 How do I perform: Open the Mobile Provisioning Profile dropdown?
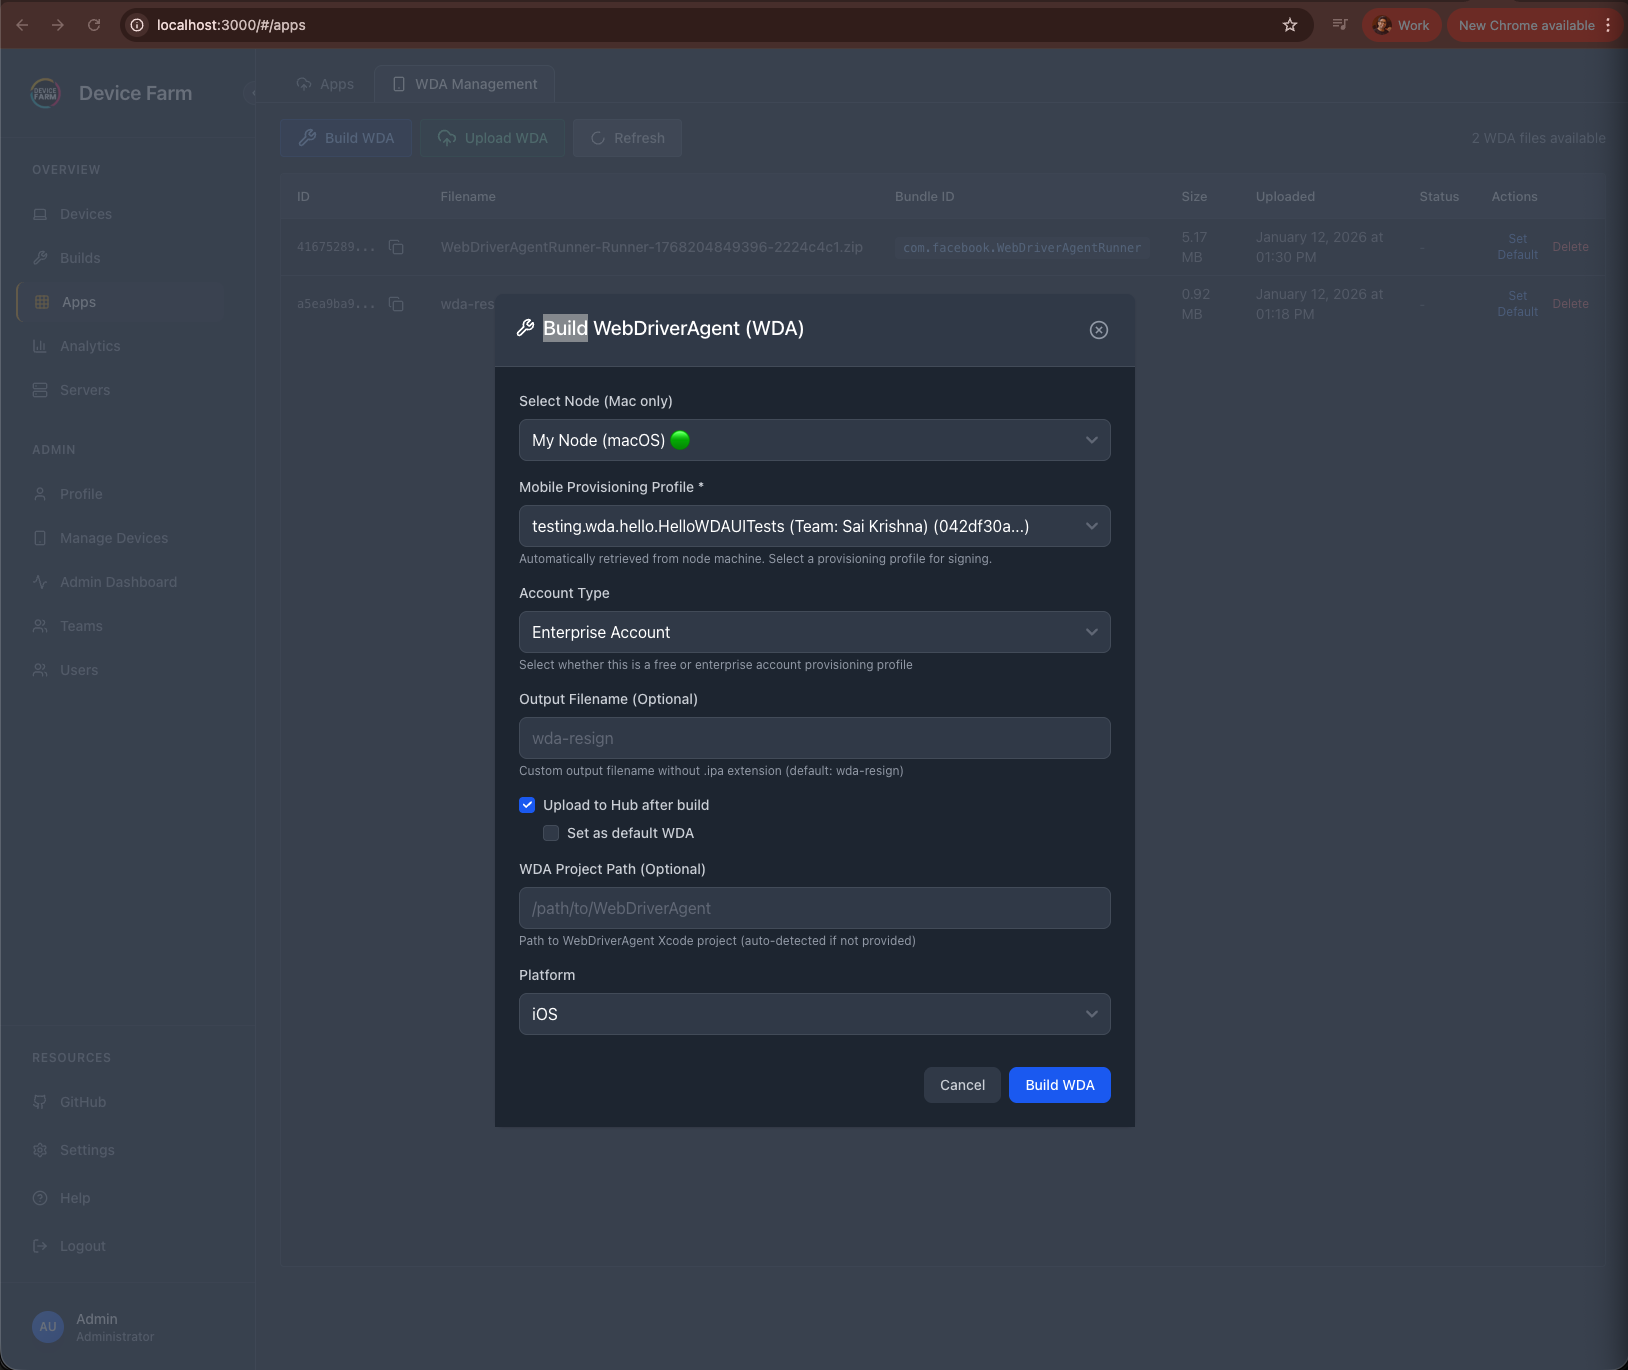814,526
